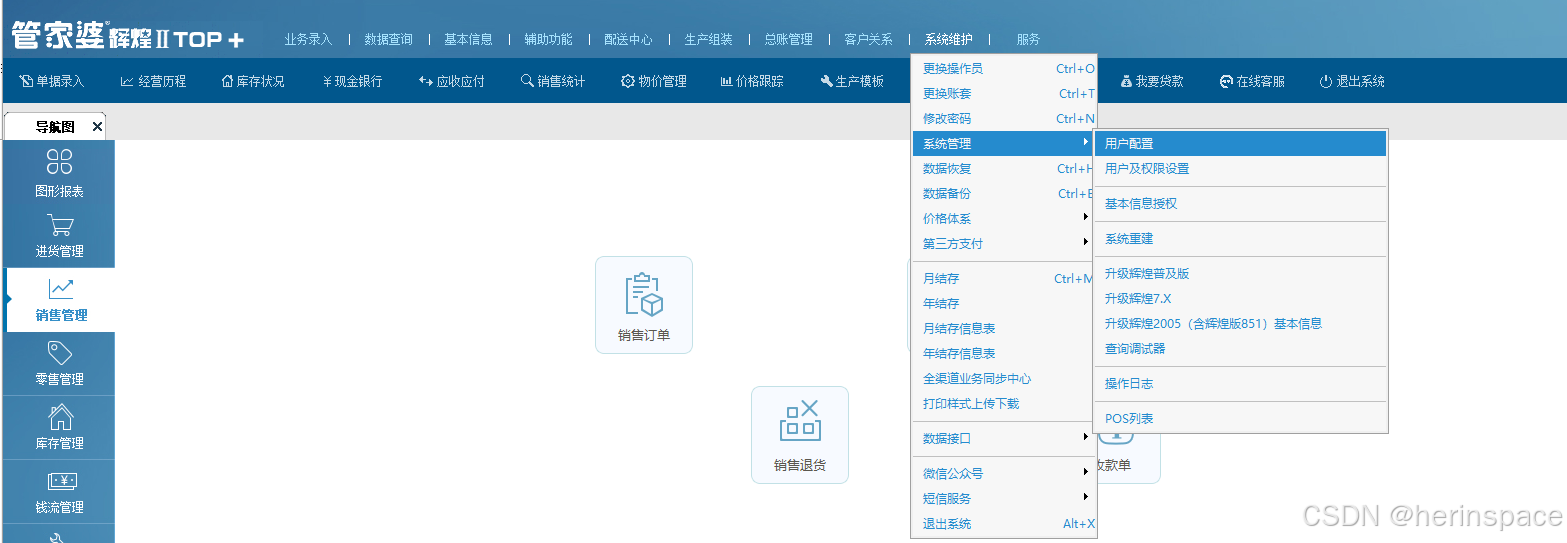Open 库存状况 home-icon toolbar item
Image resolution: width=1567 pixels, height=543 pixels.
point(253,81)
